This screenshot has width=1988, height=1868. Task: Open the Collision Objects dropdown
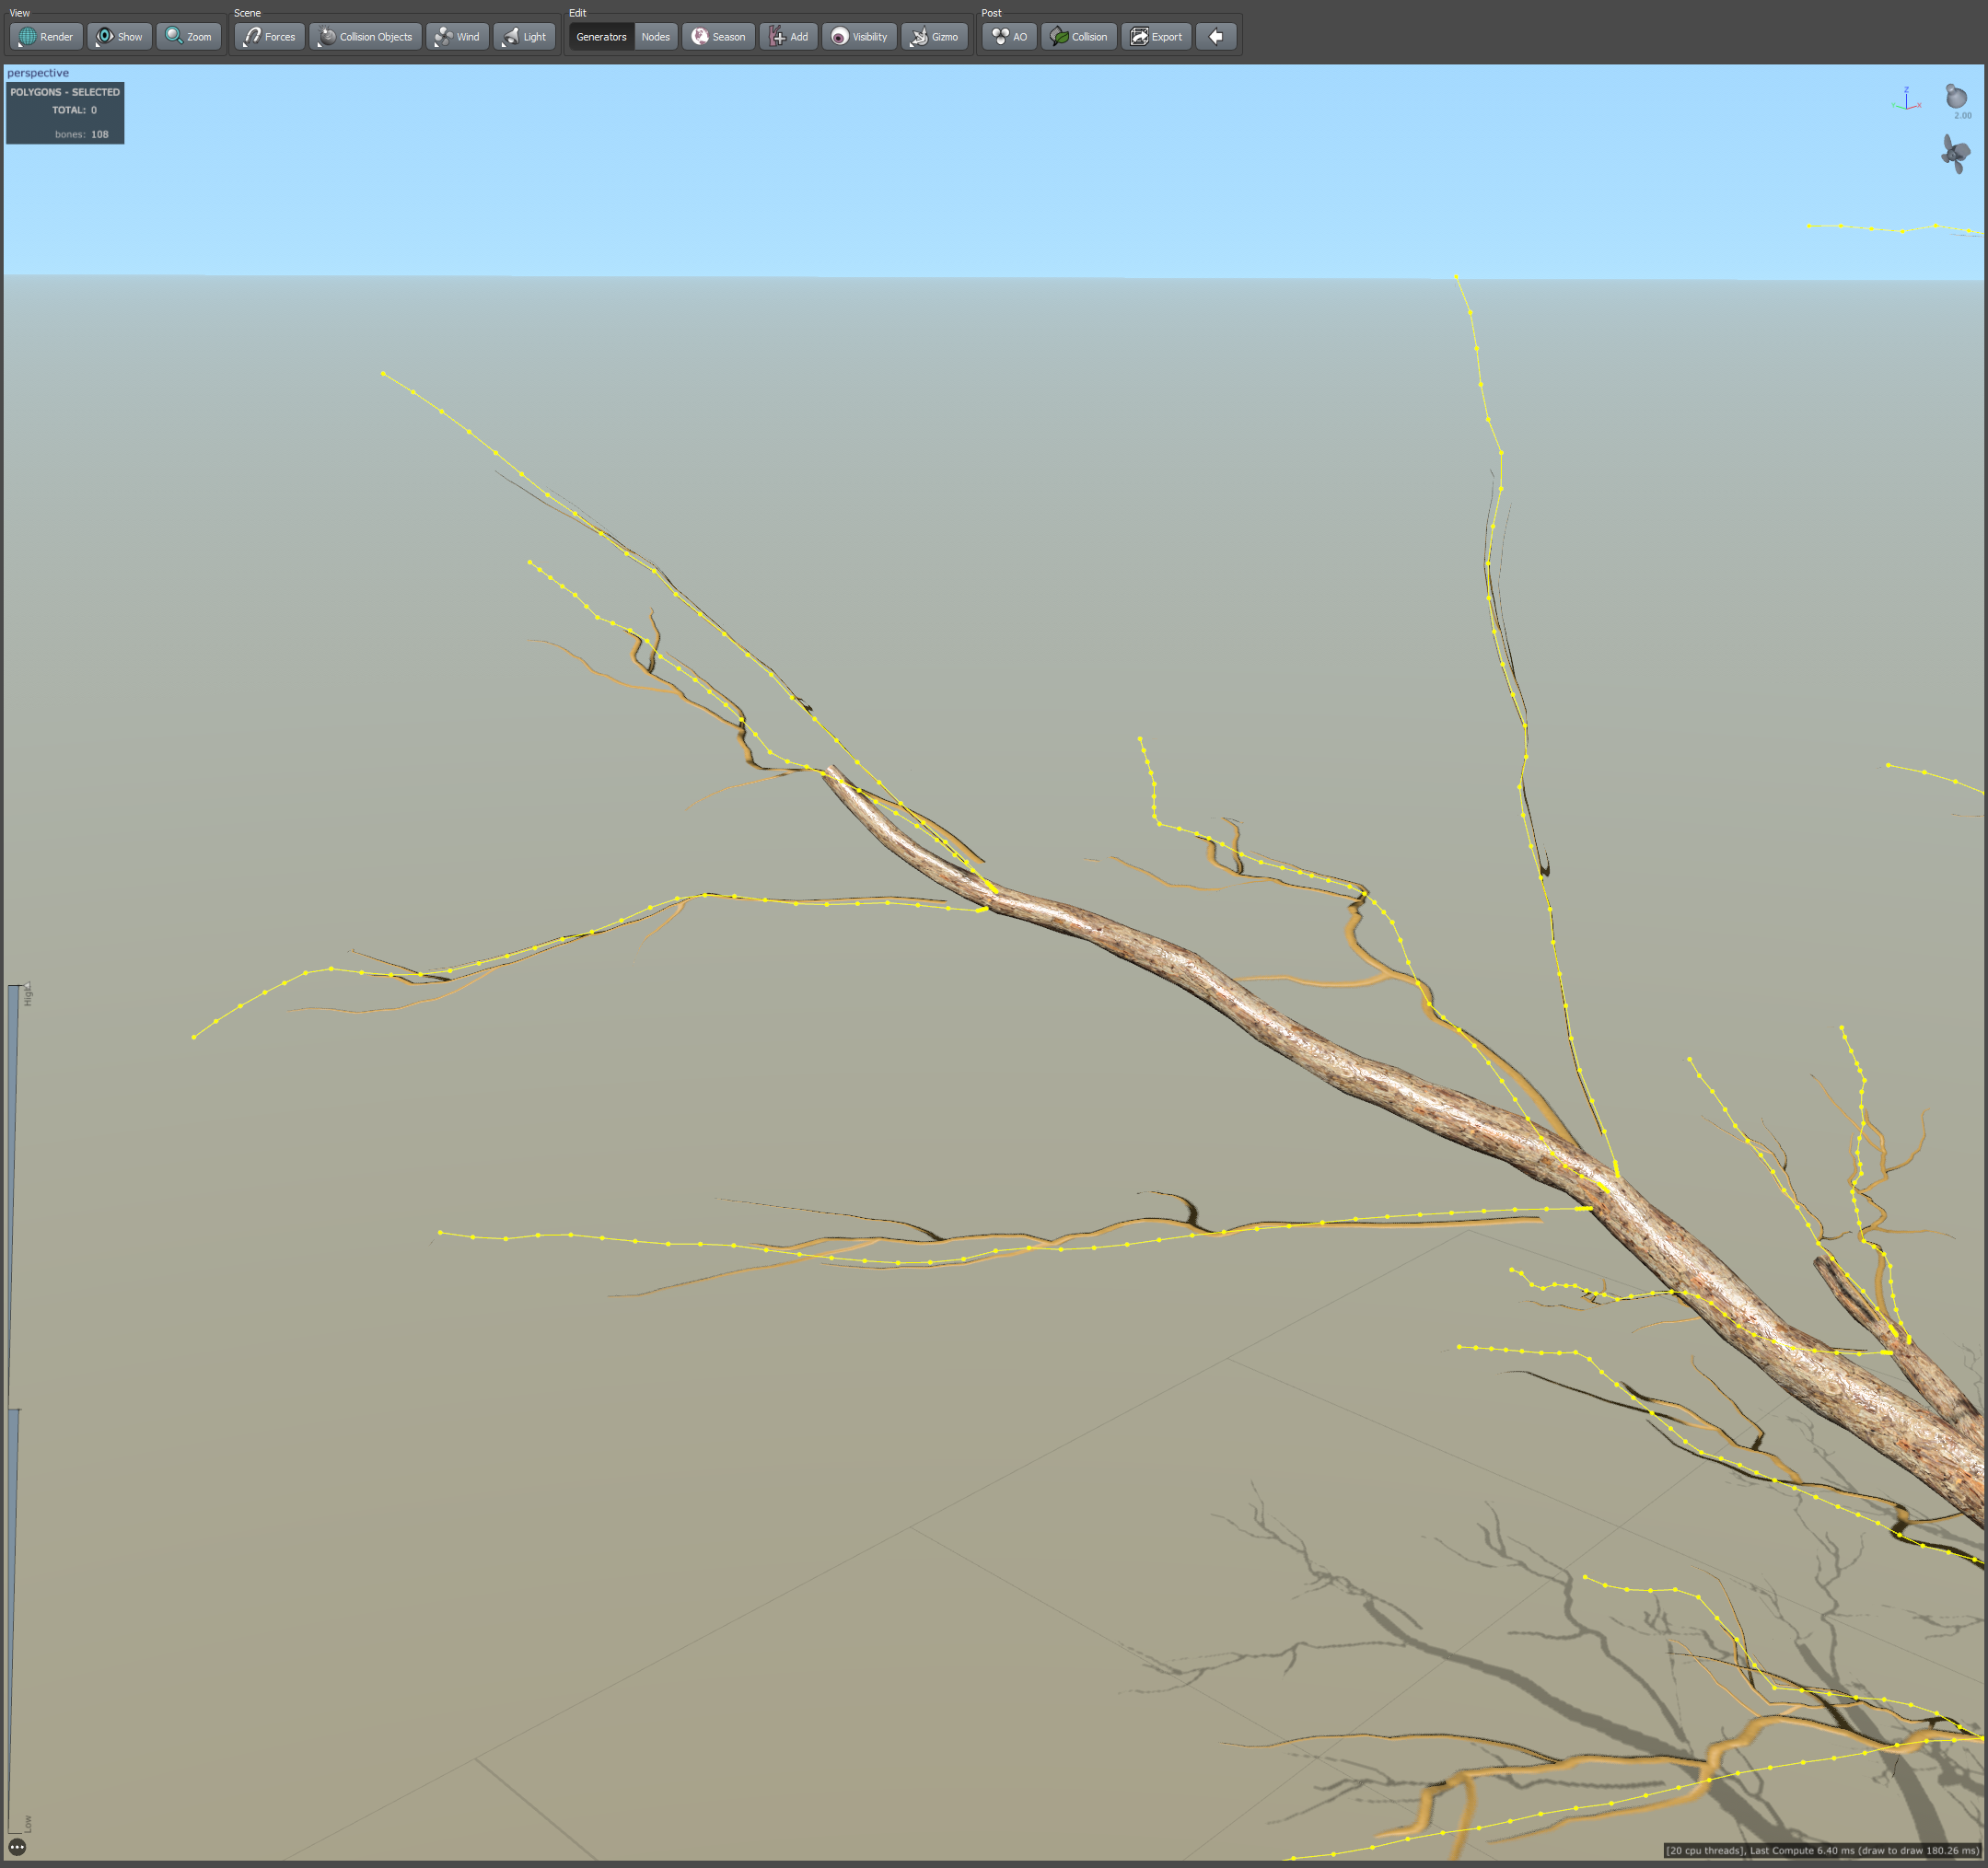click(365, 37)
